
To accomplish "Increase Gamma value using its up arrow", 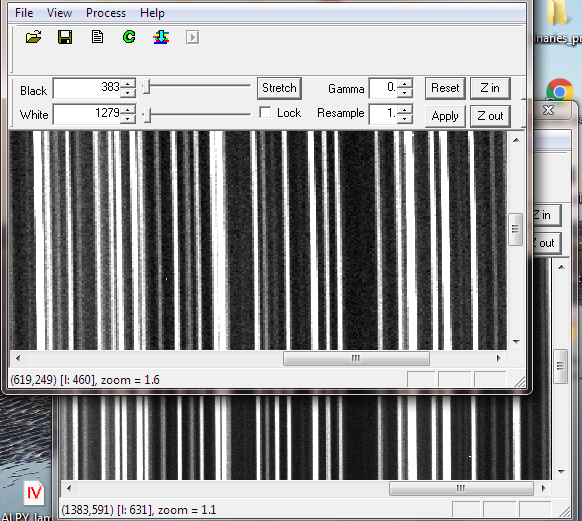I will (405, 84).
